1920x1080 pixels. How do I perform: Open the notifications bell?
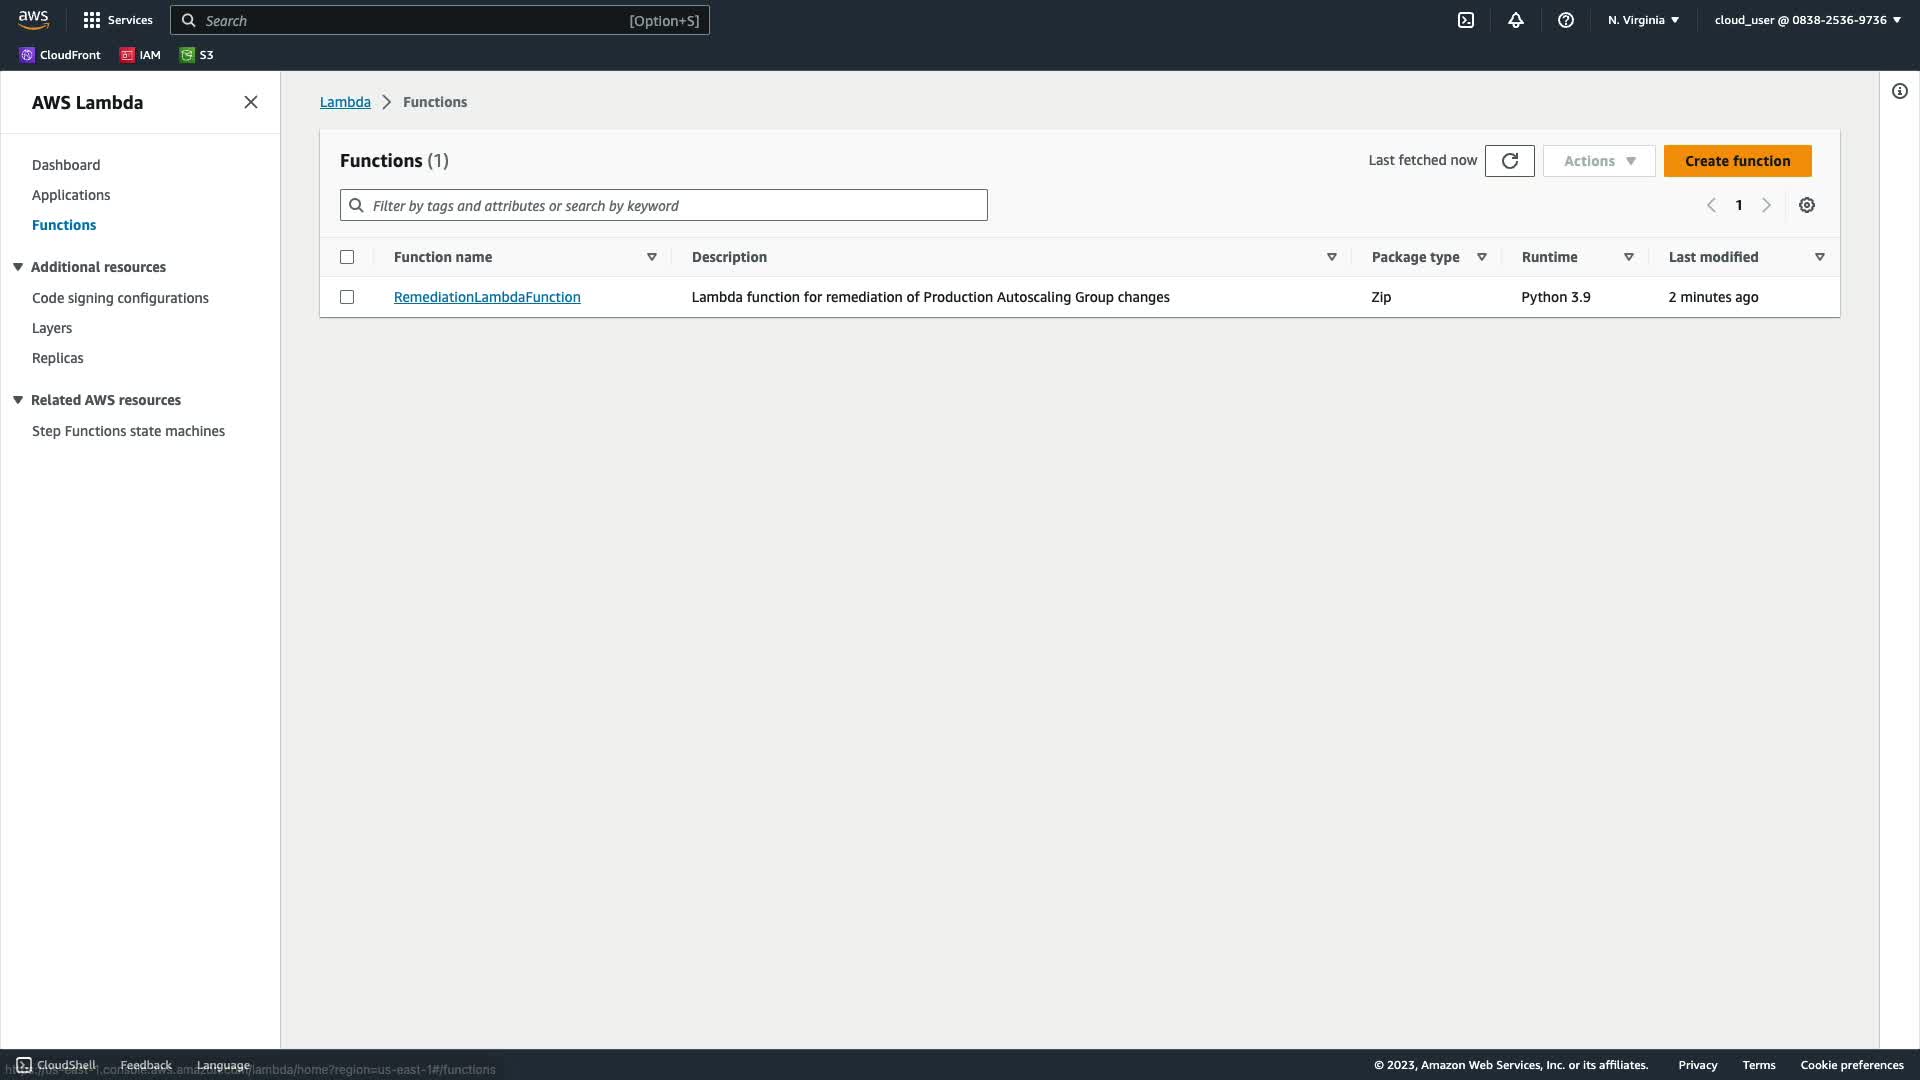click(x=1516, y=20)
